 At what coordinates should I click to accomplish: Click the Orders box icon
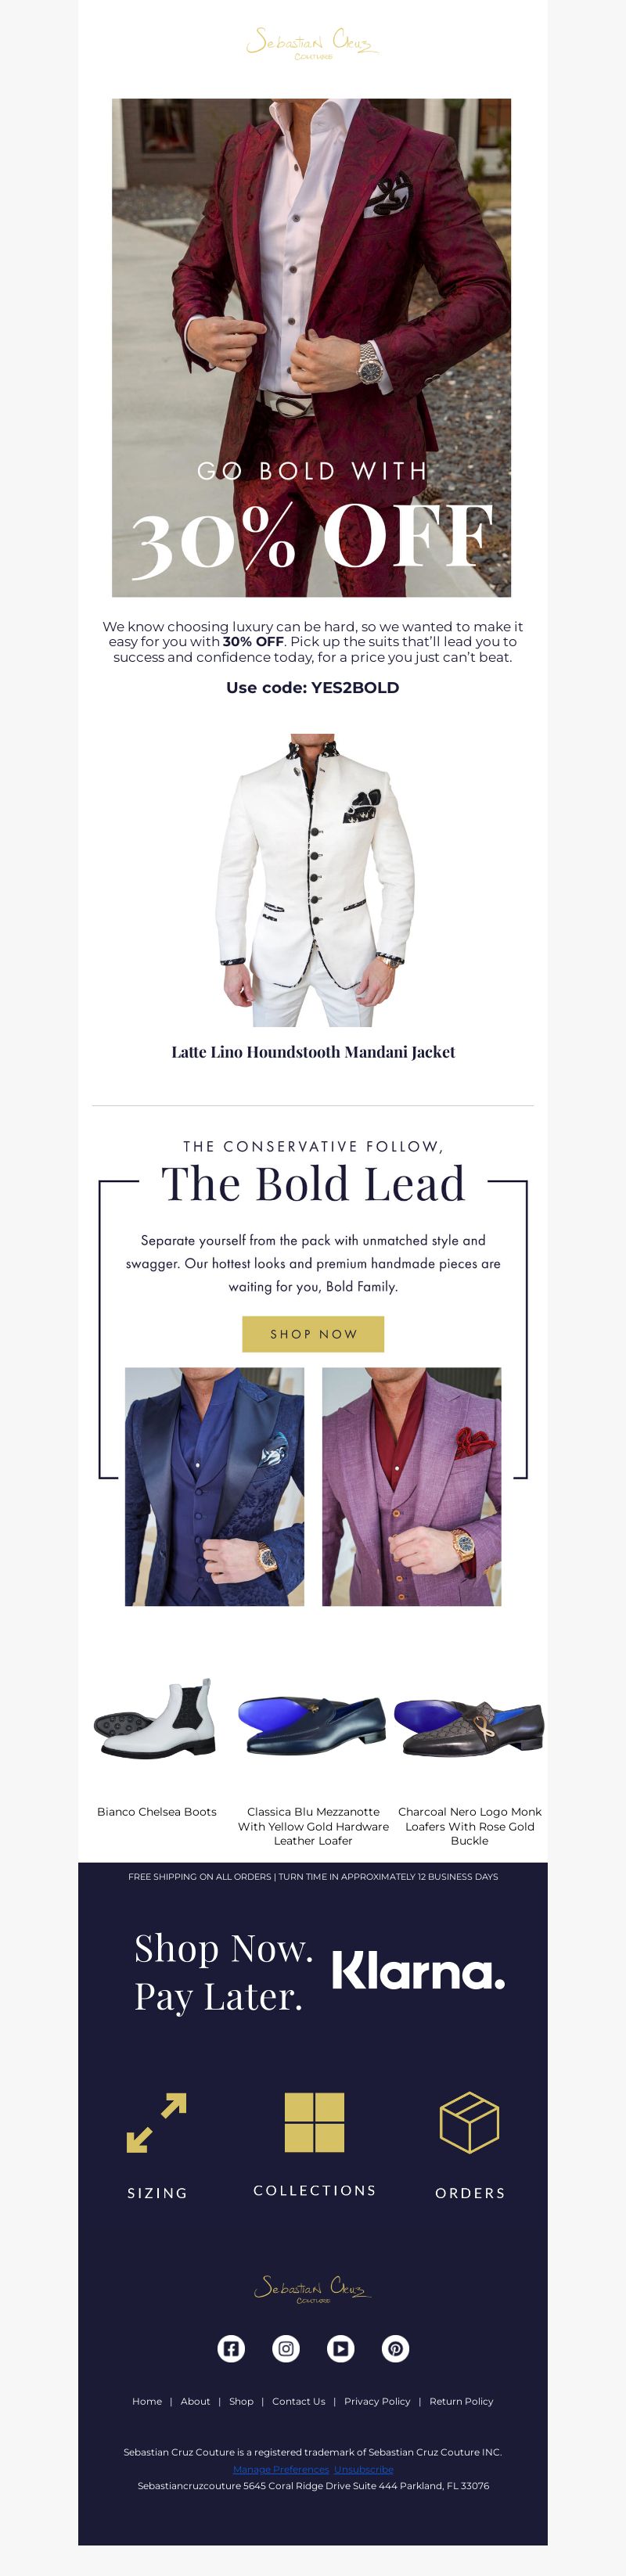tap(469, 2122)
